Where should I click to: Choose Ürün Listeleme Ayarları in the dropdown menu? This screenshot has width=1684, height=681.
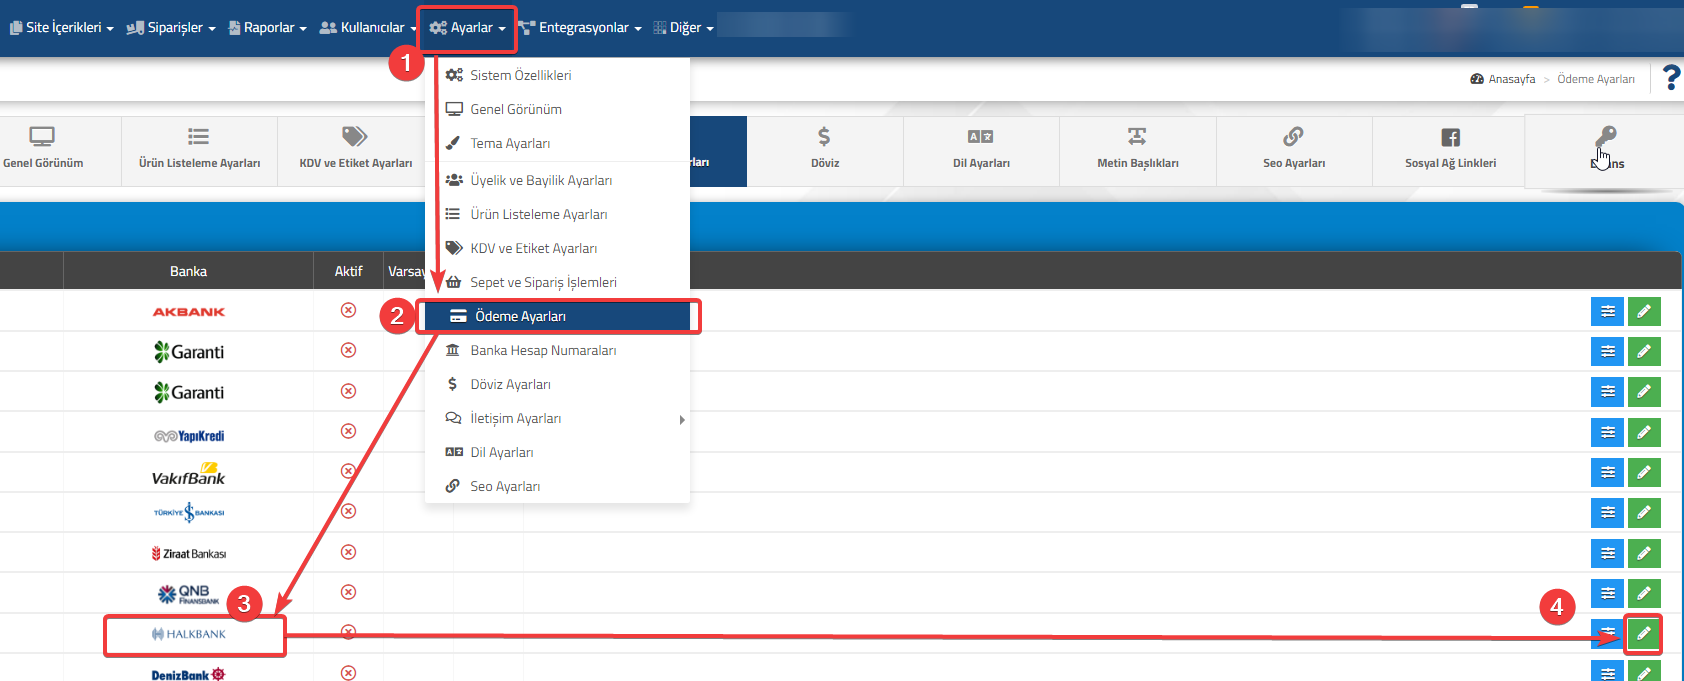(557, 214)
